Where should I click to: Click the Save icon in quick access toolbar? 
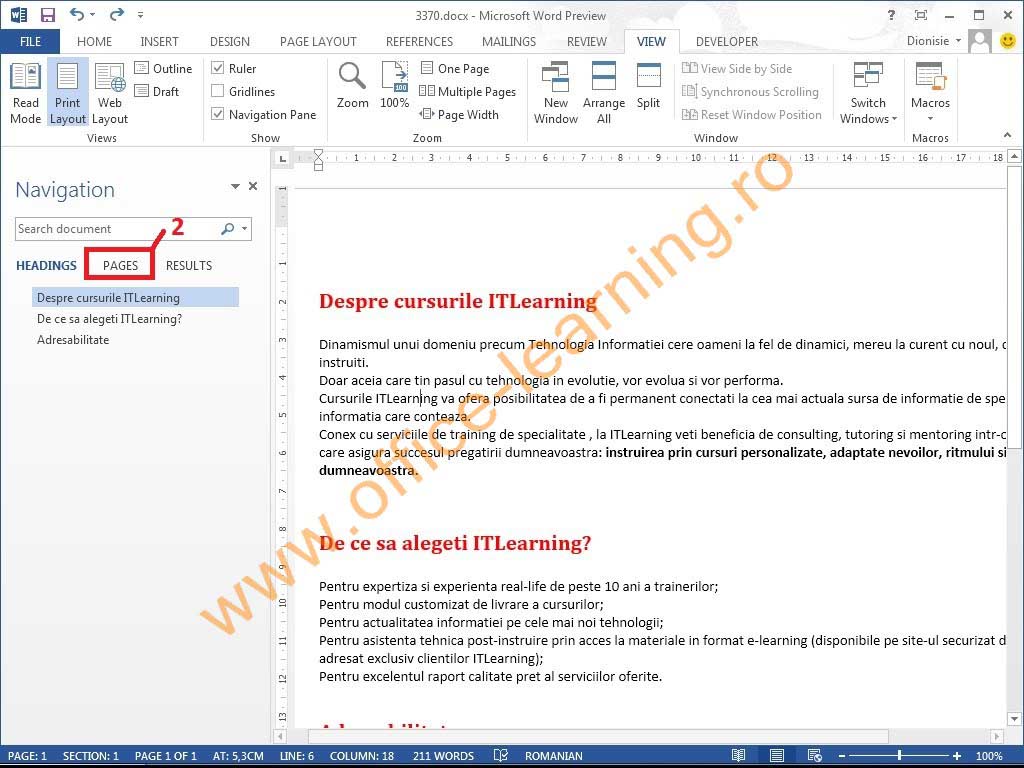pyautogui.click(x=48, y=14)
